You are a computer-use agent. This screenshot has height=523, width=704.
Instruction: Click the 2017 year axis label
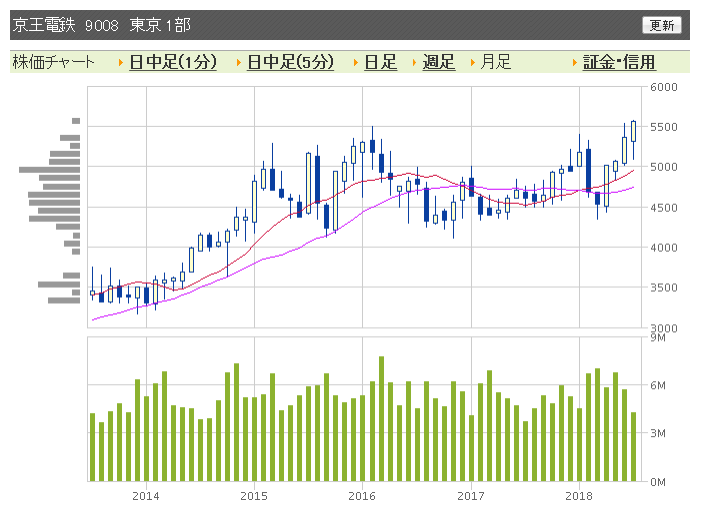point(471,496)
